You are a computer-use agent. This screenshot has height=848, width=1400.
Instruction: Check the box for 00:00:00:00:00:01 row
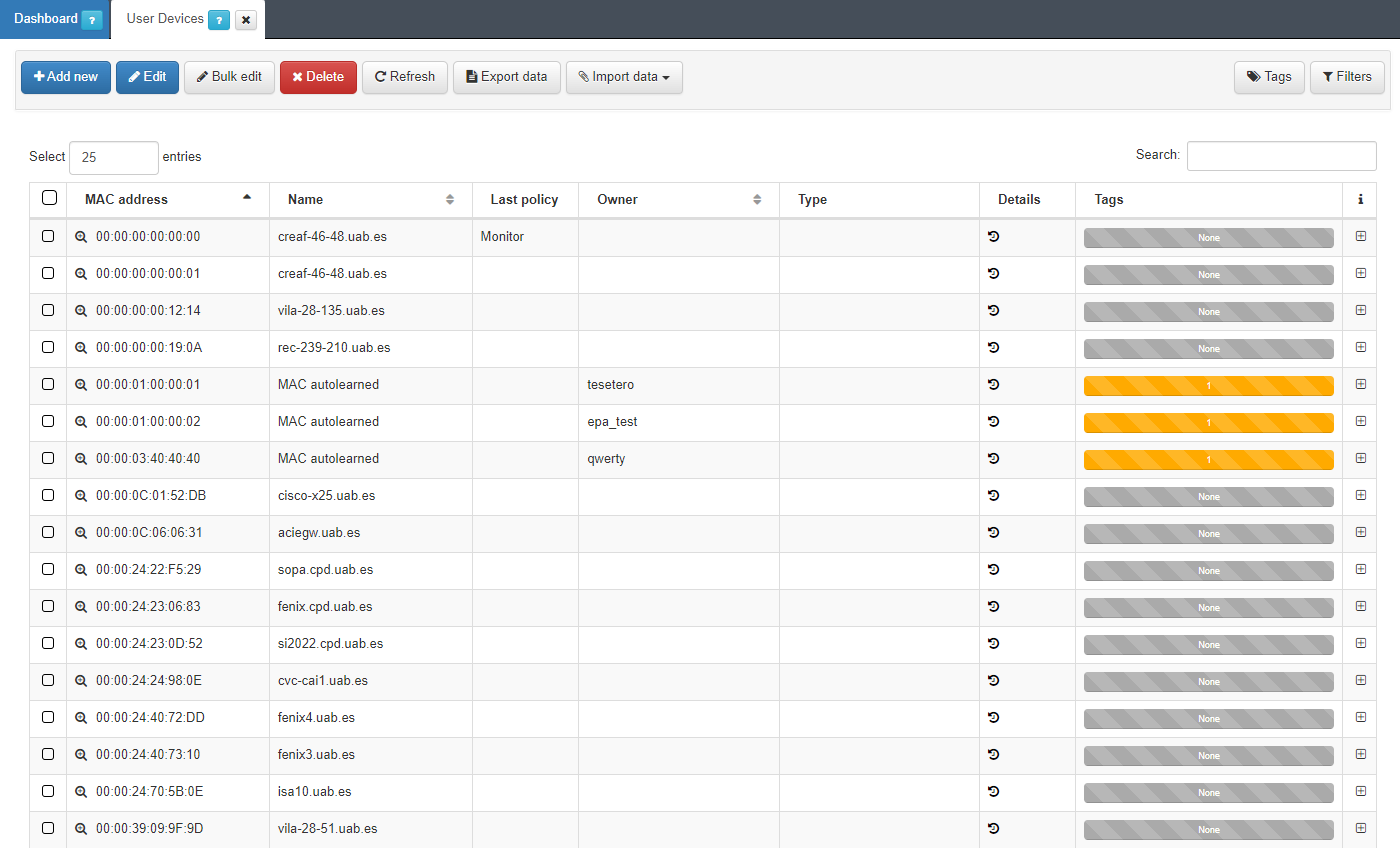click(48, 273)
